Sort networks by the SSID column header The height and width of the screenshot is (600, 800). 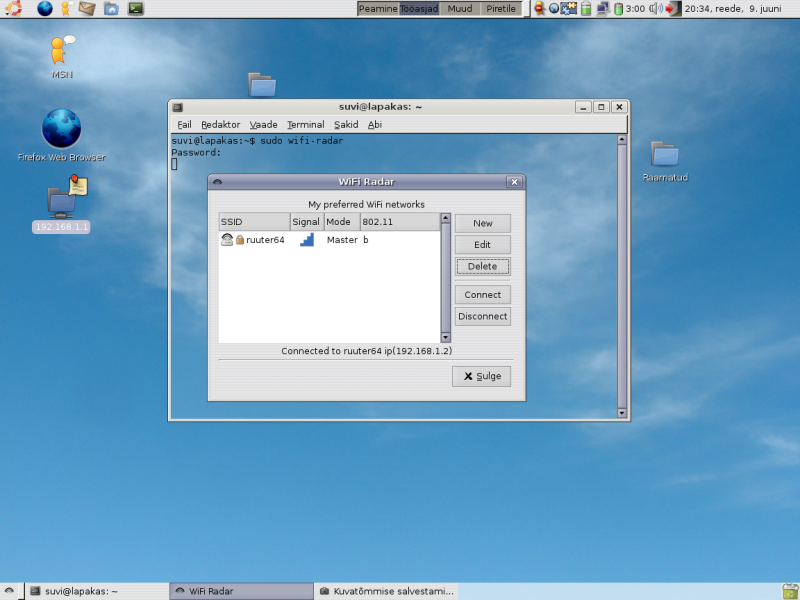(255, 222)
